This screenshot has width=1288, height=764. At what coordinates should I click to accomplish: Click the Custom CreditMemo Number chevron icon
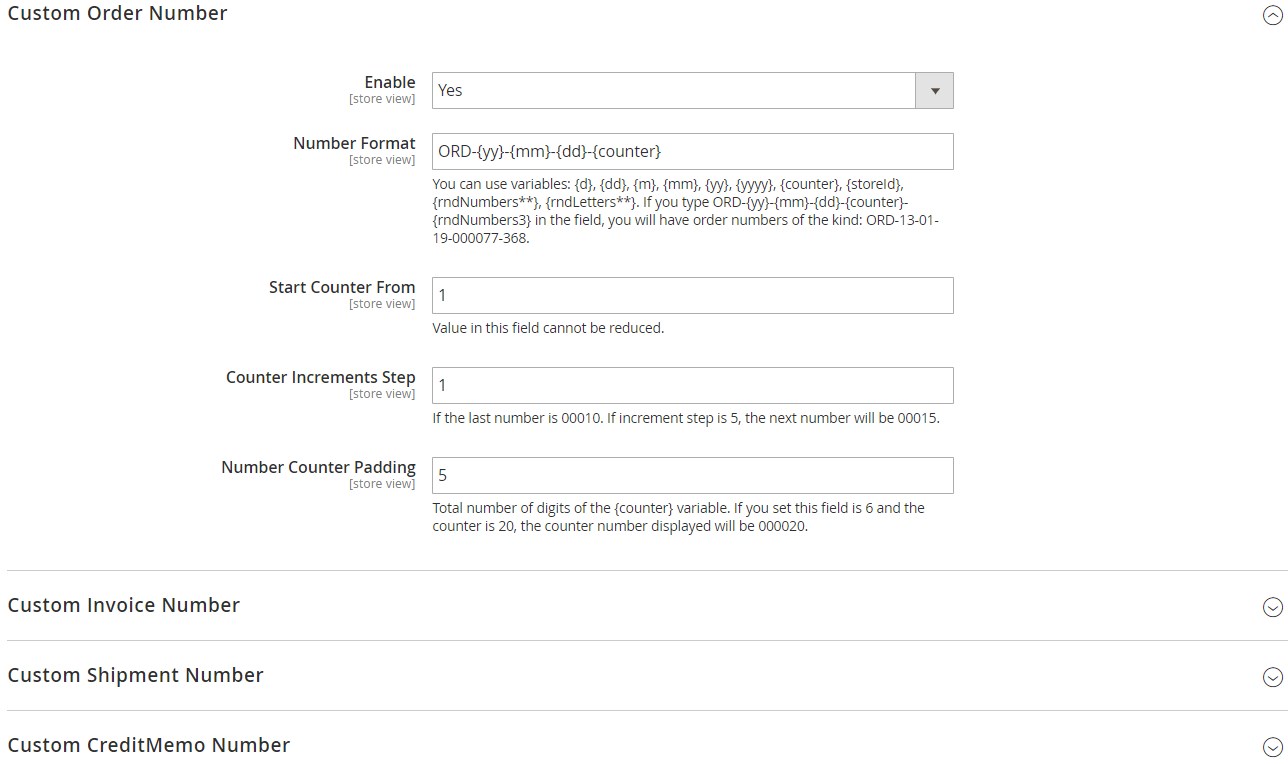tap(1272, 747)
